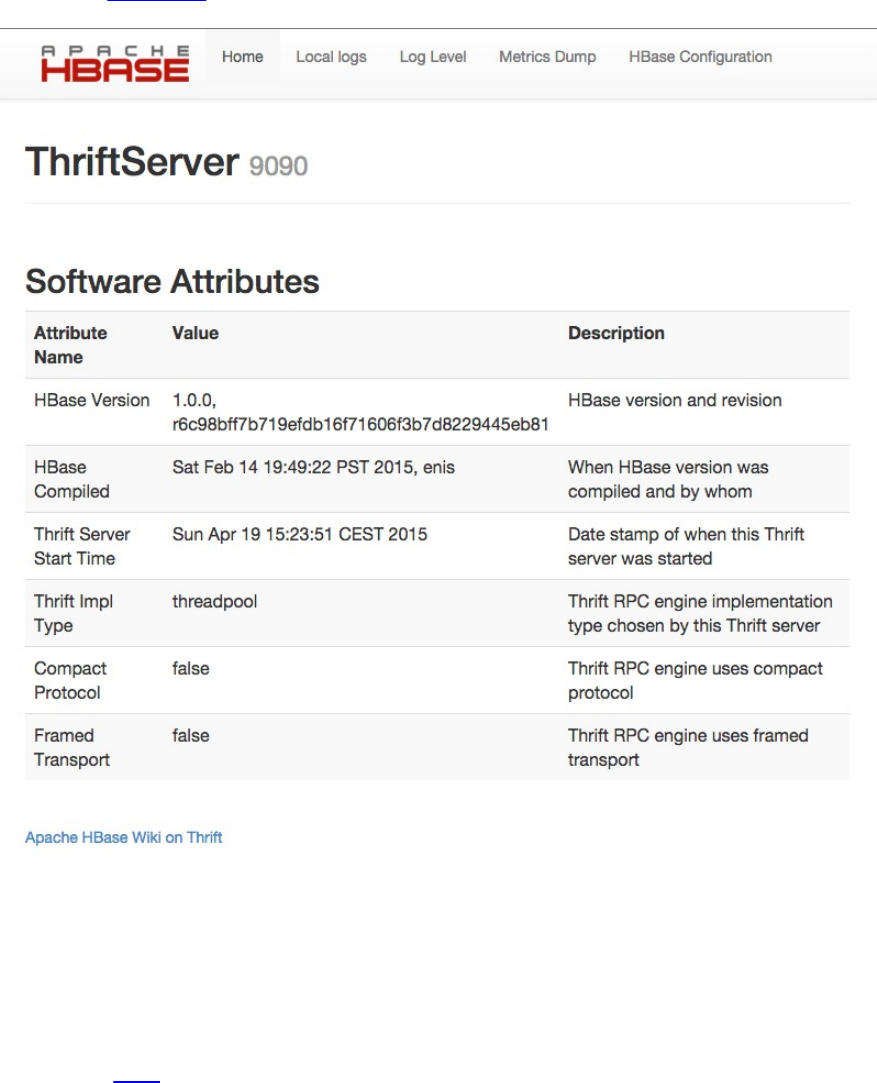Select the HBase Version row label

point(92,400)
